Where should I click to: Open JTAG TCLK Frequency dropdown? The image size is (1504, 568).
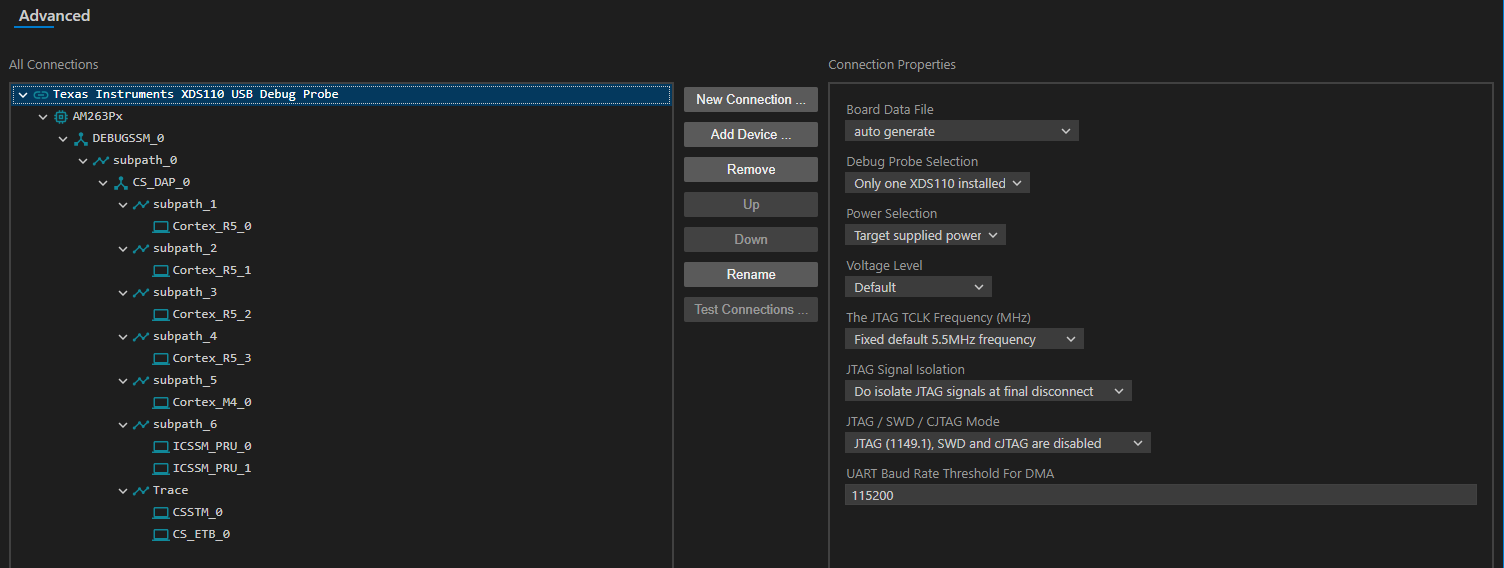[963, 340]
